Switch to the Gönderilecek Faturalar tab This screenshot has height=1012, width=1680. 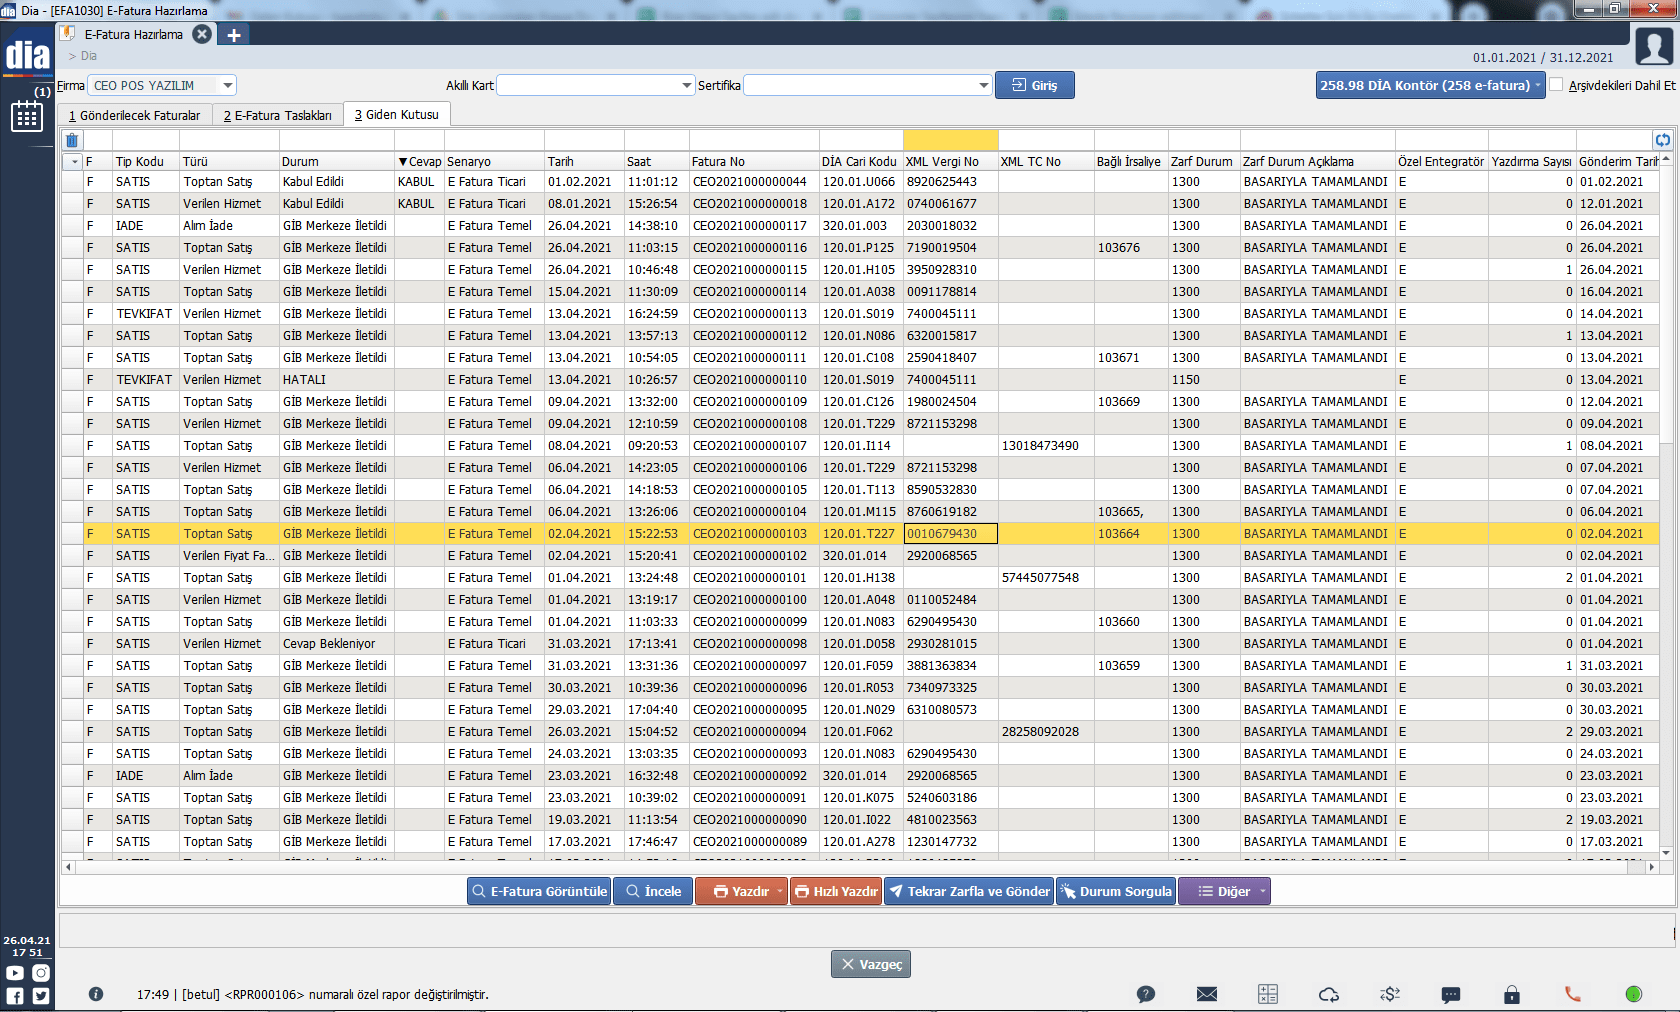[x=134, y=115]
